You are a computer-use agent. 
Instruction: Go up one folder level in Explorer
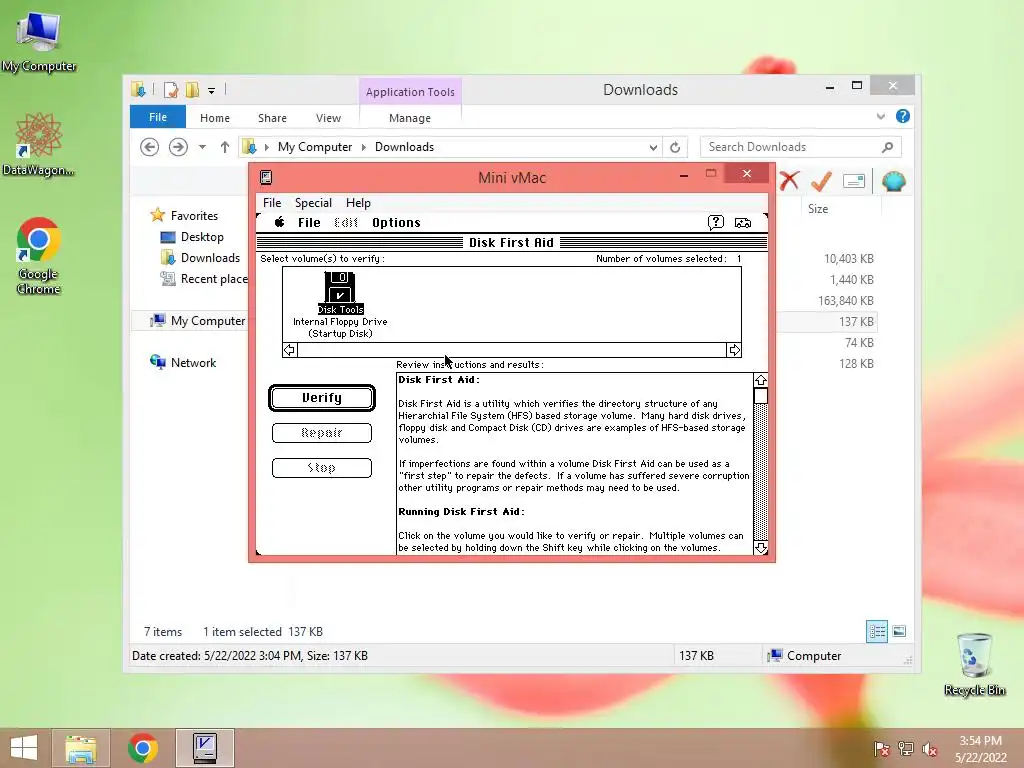(225, 147)
